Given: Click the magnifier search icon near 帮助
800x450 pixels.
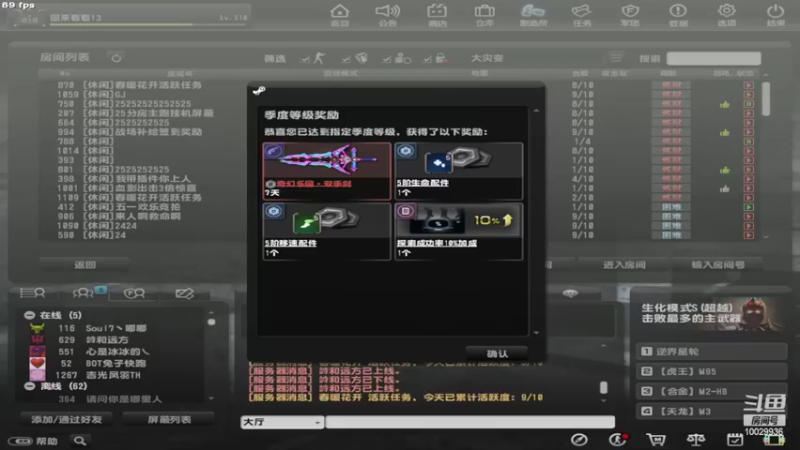Looking at the screenshot, I should coord(80,440).
